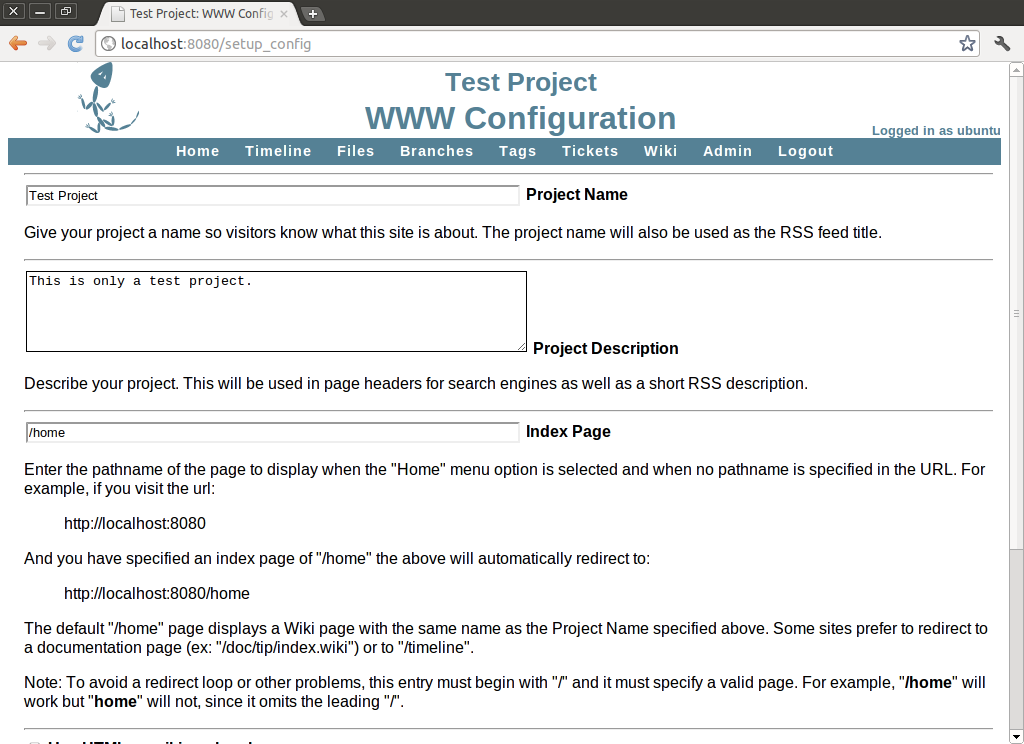Close the Test Project browser tab
The image size is (1024, 744).
[x=284, y=14]
